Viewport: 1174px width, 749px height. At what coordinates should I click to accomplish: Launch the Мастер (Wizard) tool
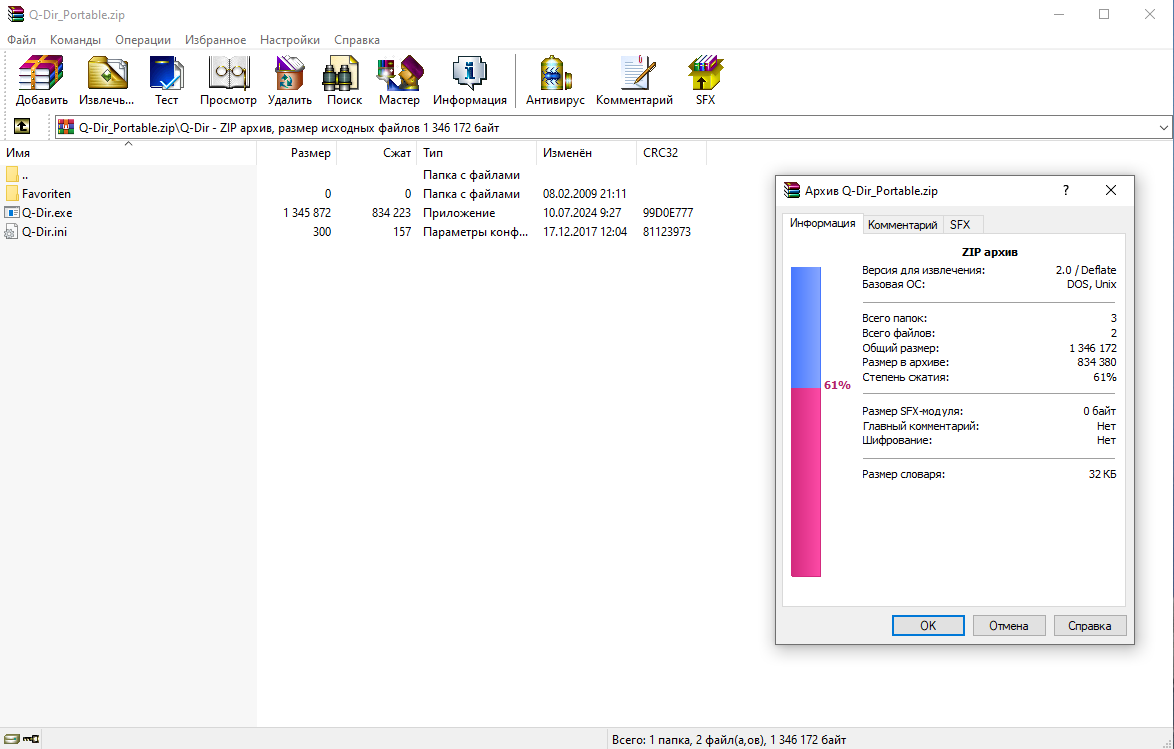pyautogui.click(x=399, y=73)
